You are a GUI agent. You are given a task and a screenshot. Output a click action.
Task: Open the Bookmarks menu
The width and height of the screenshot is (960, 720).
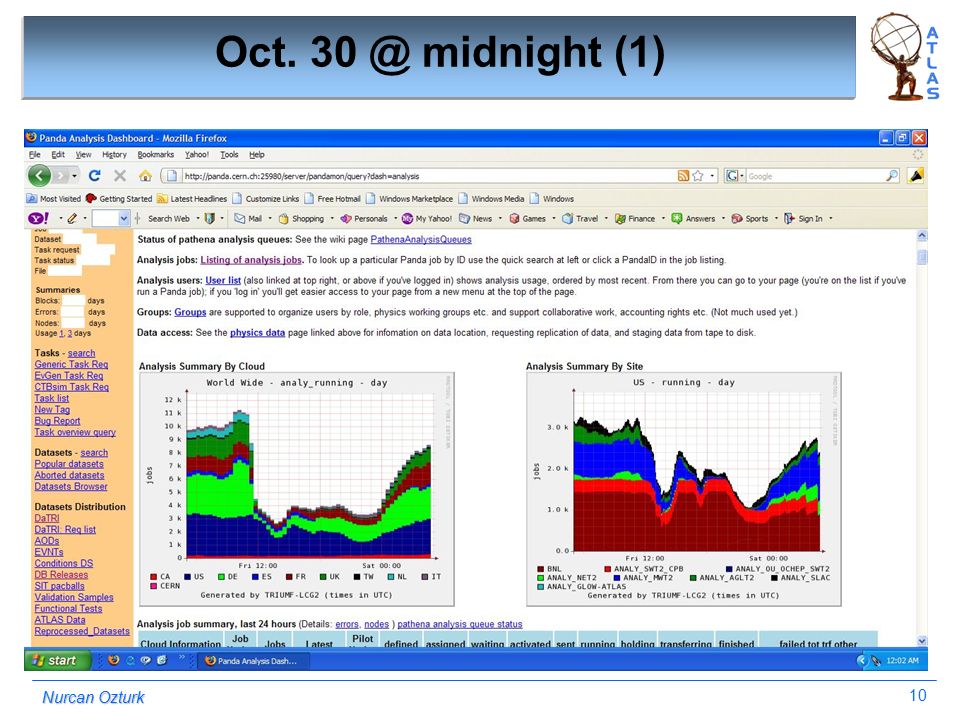click(x=156, y=155)
